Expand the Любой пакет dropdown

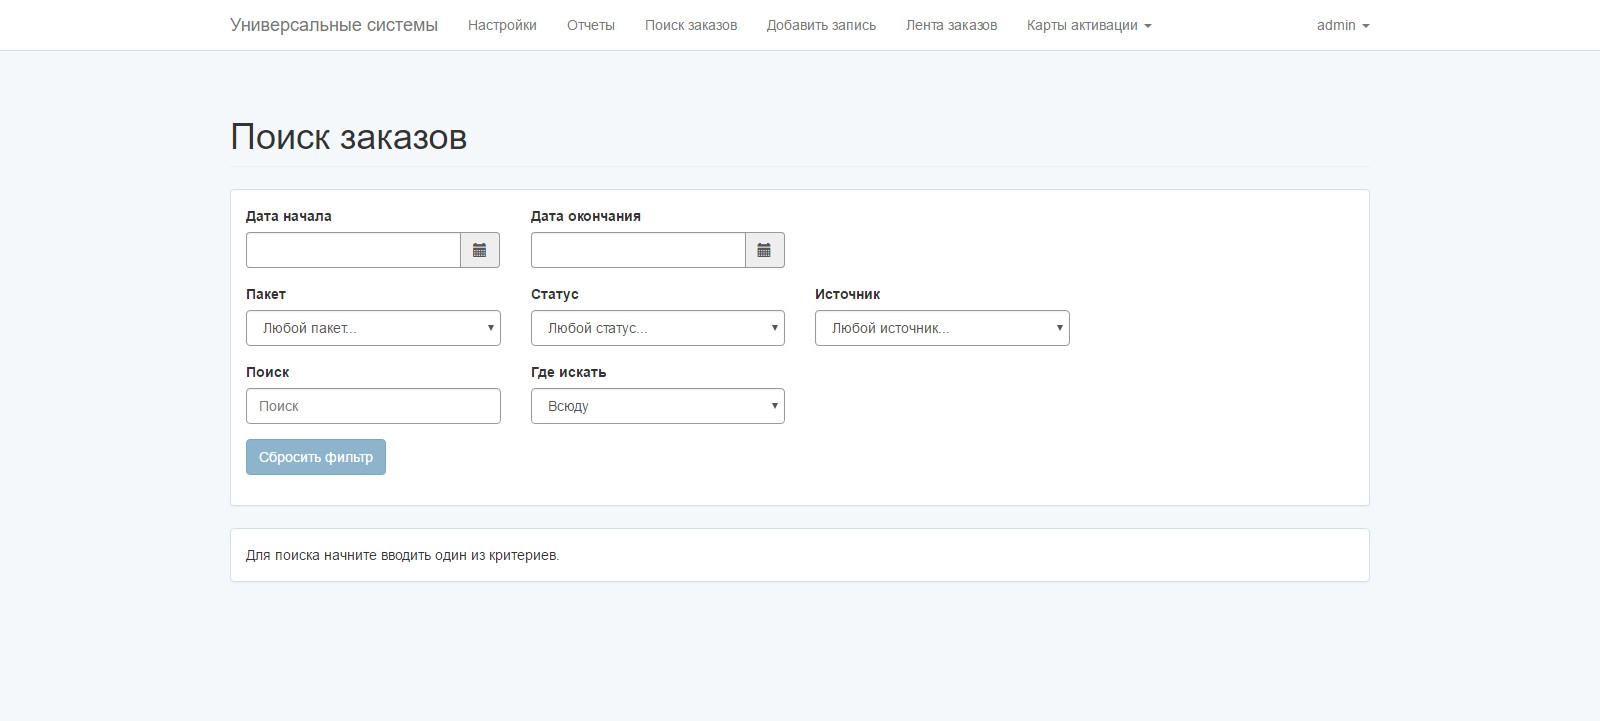[x=373, y=328]
